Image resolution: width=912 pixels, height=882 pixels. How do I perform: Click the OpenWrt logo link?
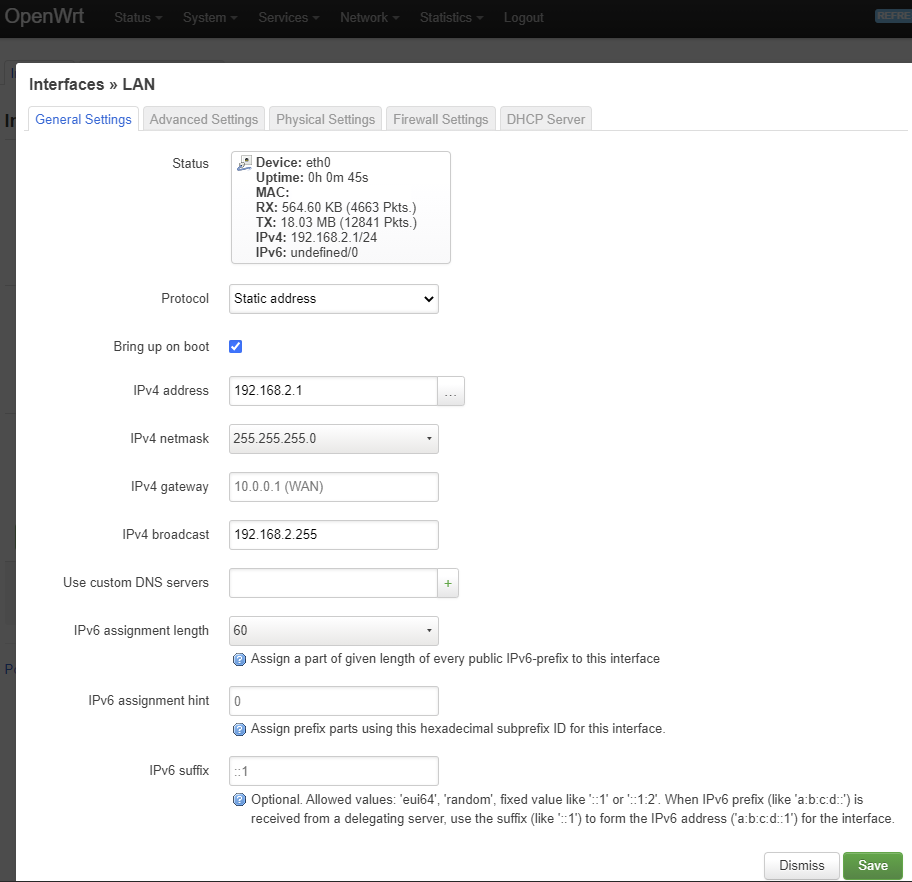pos(44,16)
